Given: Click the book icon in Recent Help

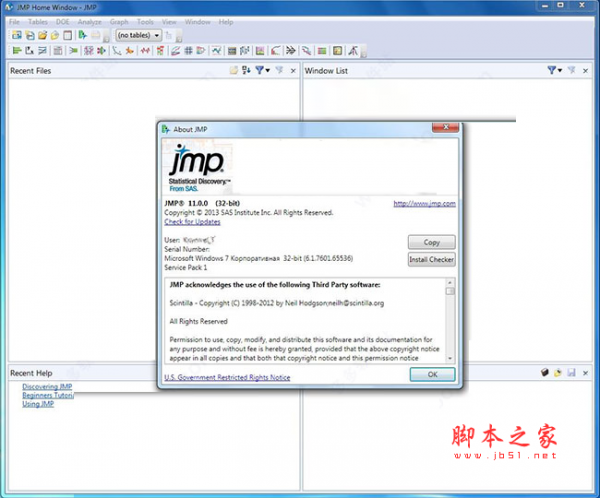Looking at the screenshot, I should [545, 372].
